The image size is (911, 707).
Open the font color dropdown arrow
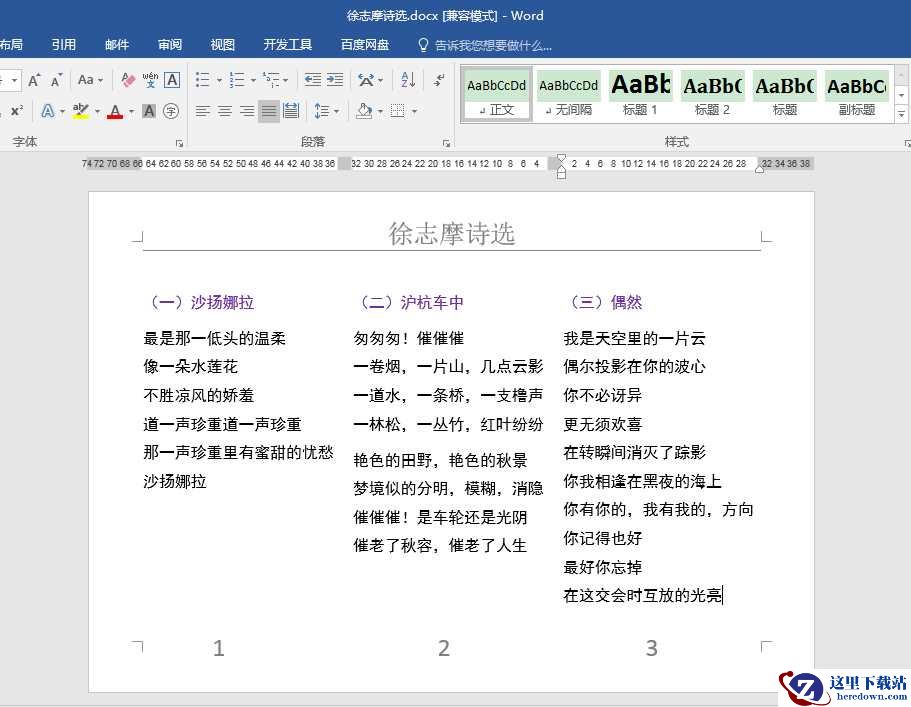tap(131, 111)
